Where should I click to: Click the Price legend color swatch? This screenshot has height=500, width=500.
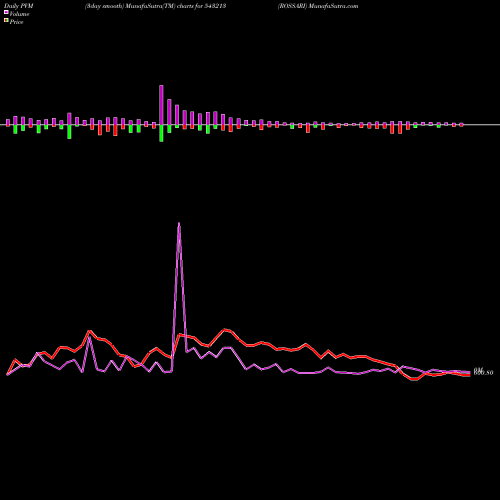coord(6,21)
